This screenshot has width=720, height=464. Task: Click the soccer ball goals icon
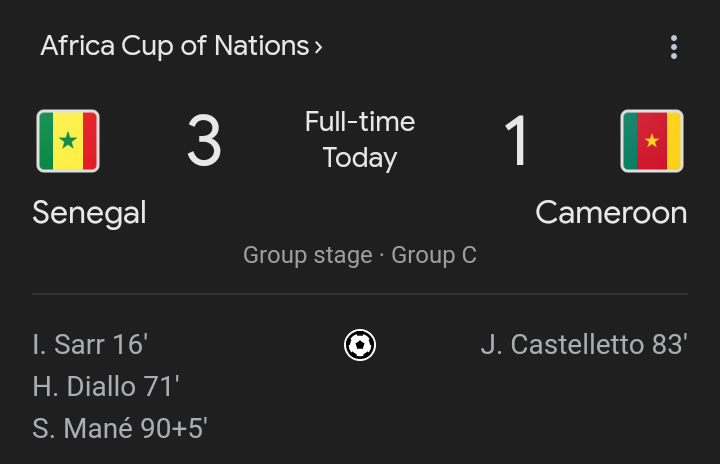pyautogui.click(x=359, y=346)
